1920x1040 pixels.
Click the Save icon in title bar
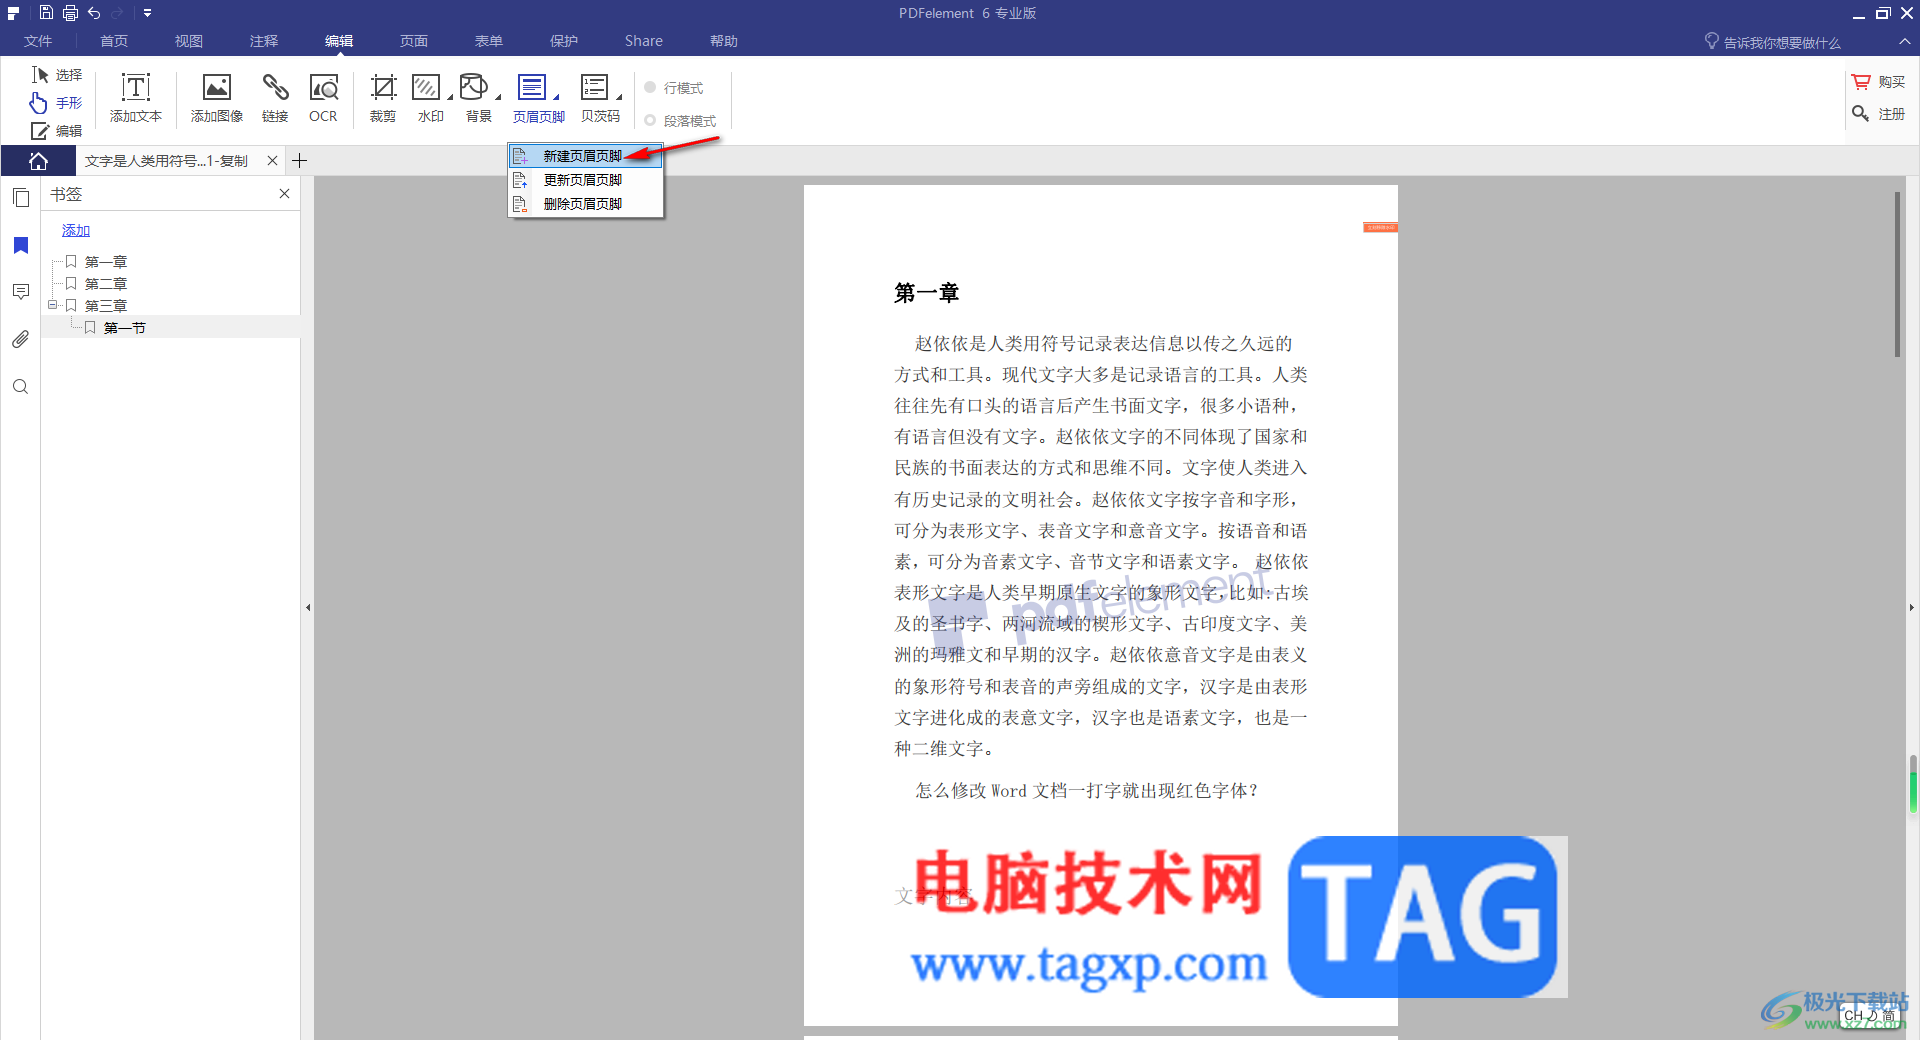pos(46,13)
